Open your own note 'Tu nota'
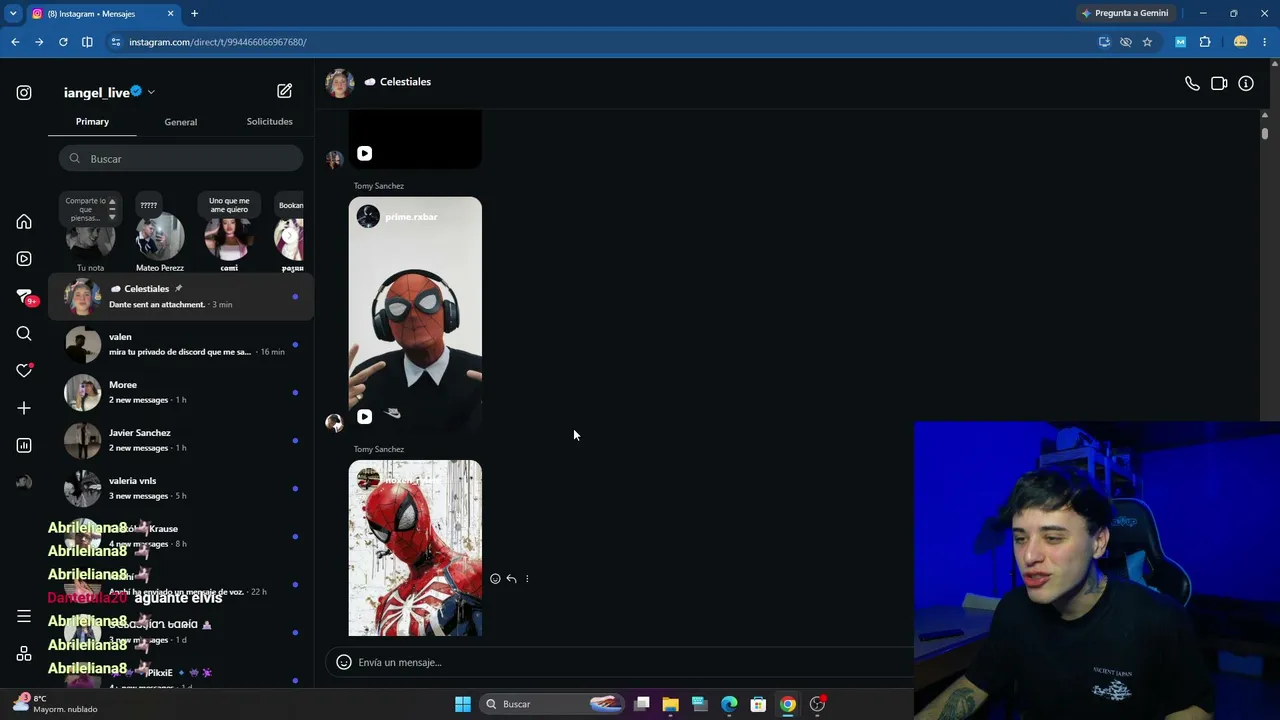 (90, 238)
